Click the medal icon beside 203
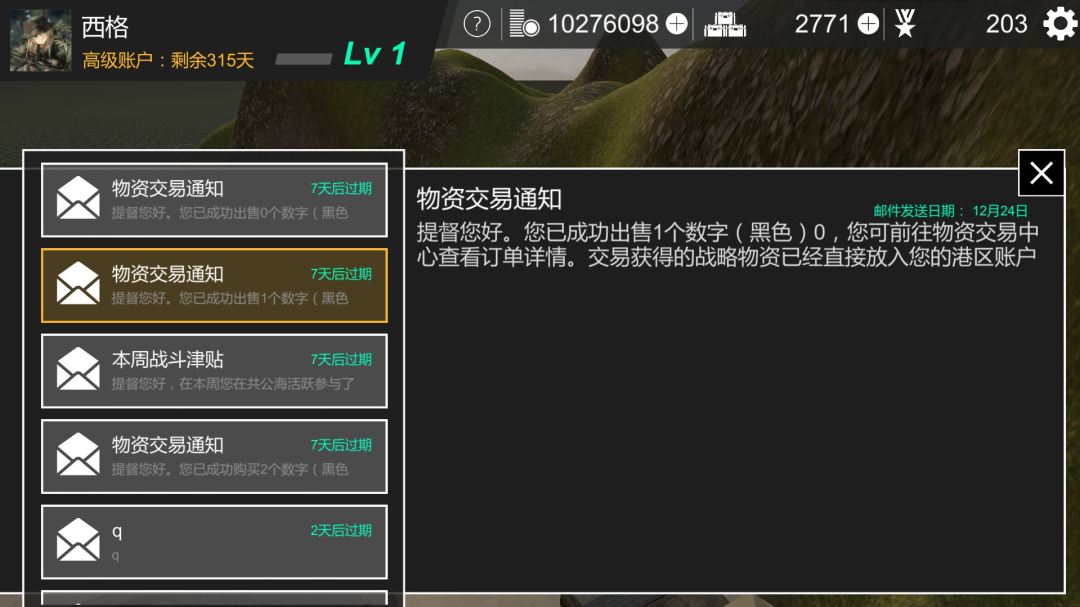1080x607 pixels. coord(905,24)
